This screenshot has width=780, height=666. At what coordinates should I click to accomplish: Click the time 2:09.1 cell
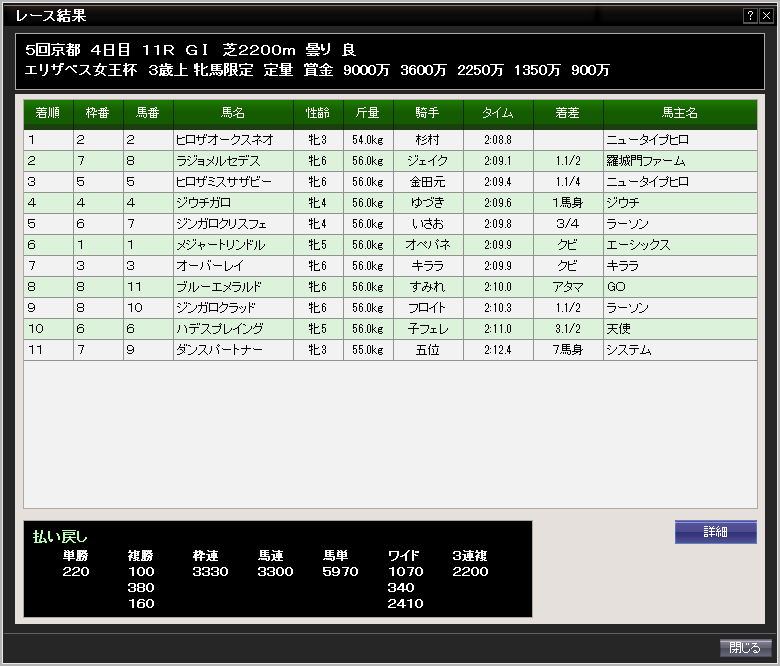pos(498,161)
